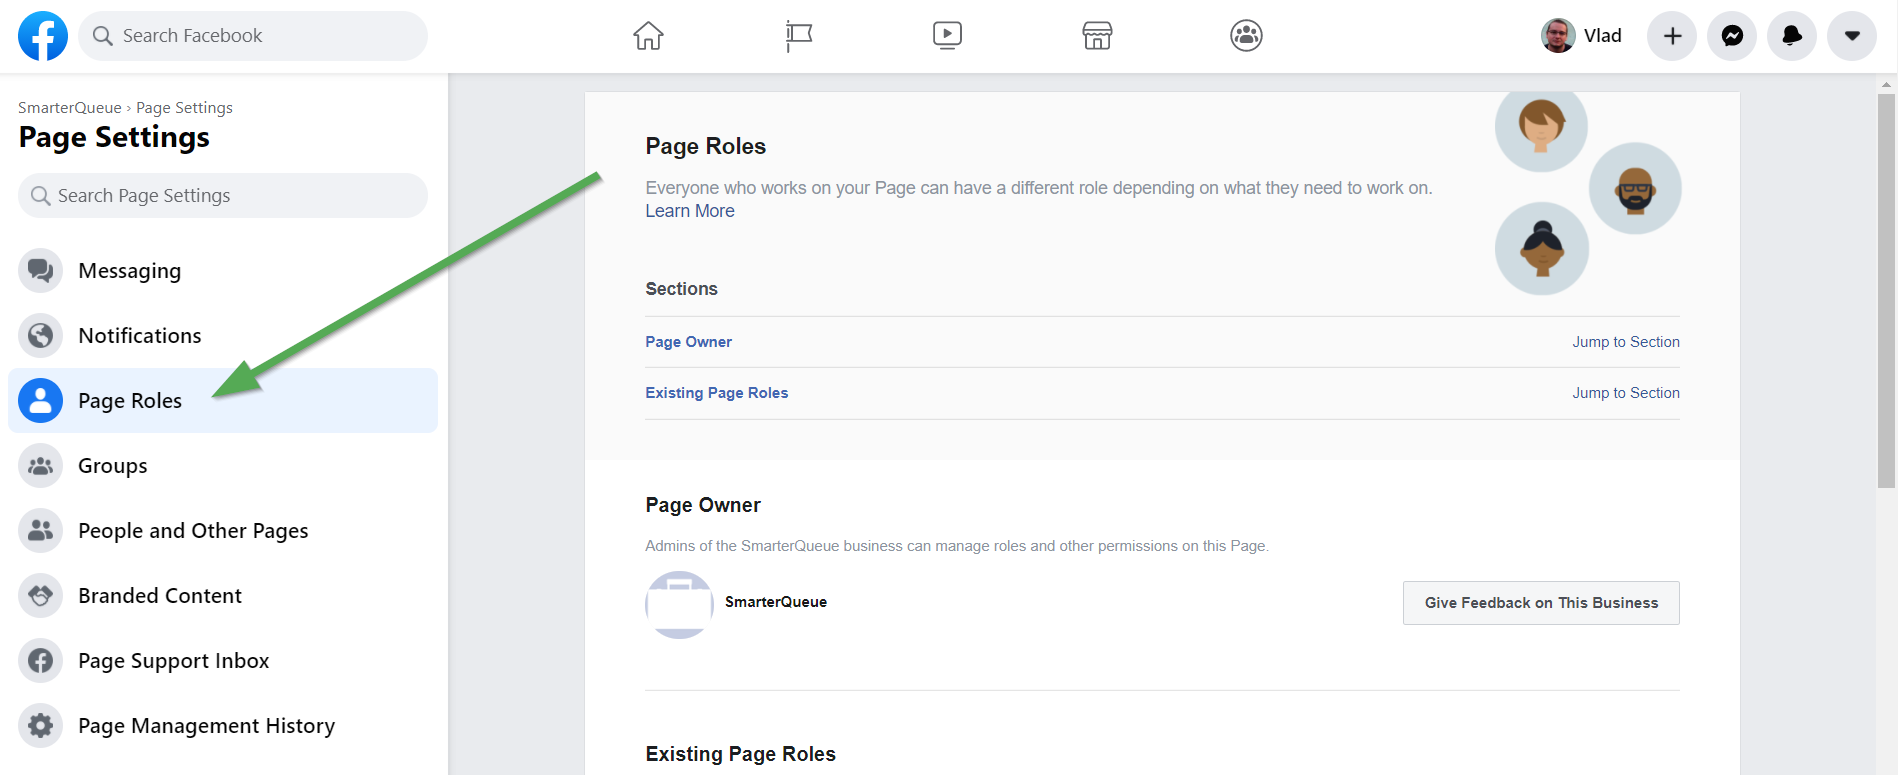The height and width of the screenshot is (775, 1898).
Task: Click the Messaging chat icon
Action: coord(41,271)
